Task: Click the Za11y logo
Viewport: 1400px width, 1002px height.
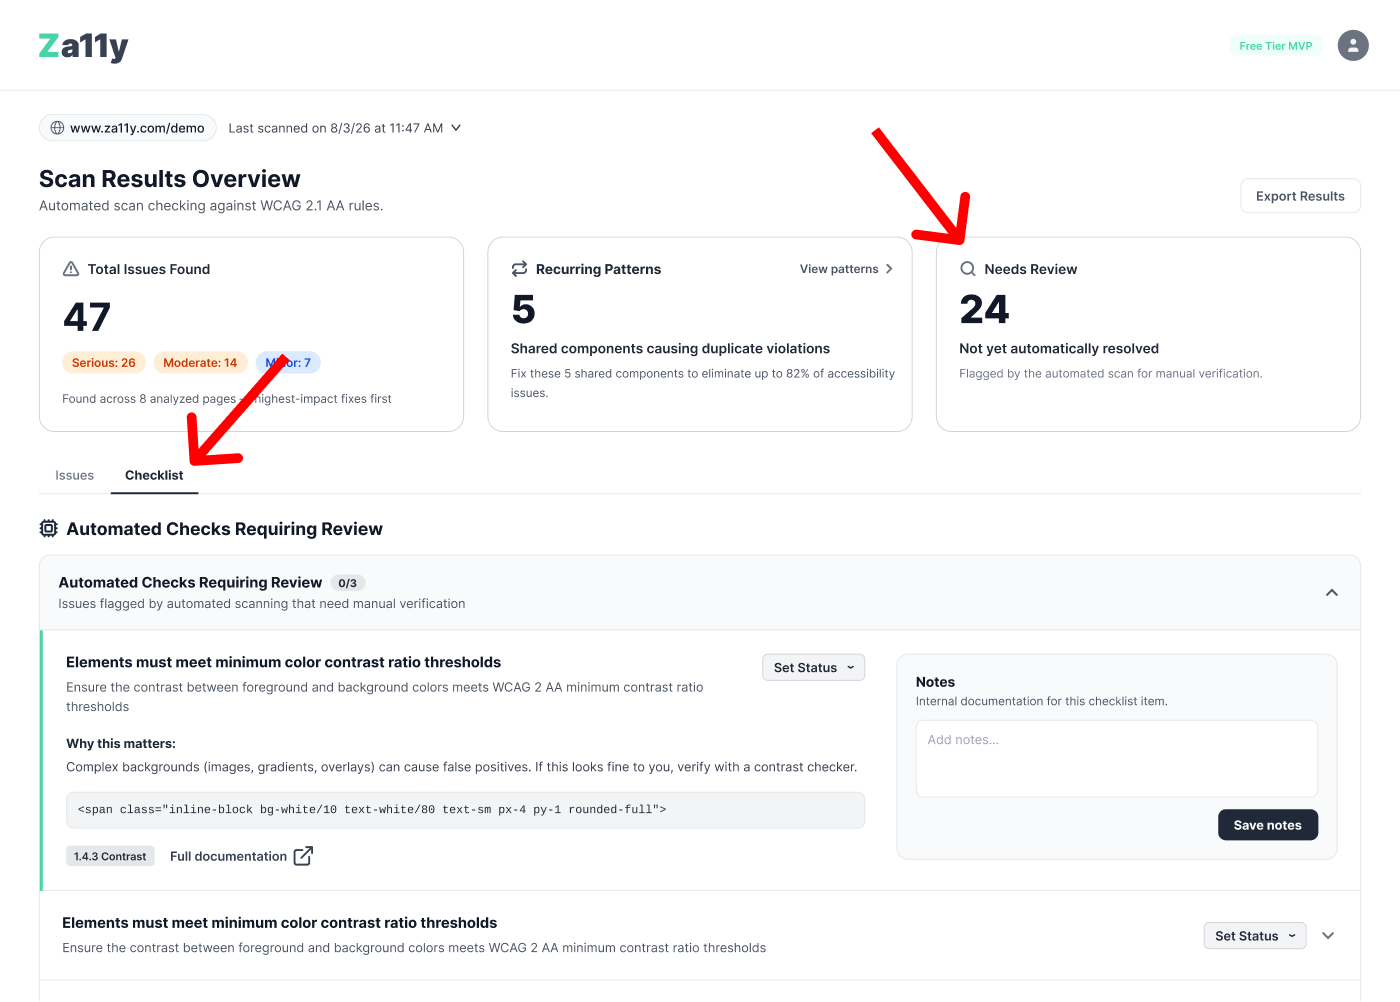Action: point(84,46)
